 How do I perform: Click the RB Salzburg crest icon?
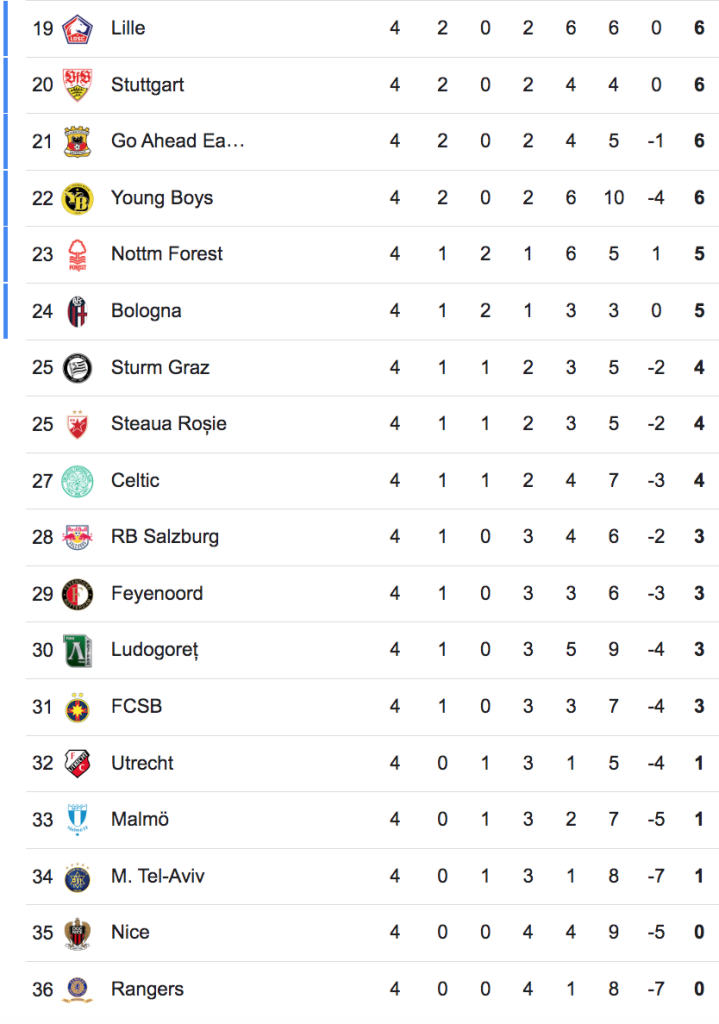77,537
